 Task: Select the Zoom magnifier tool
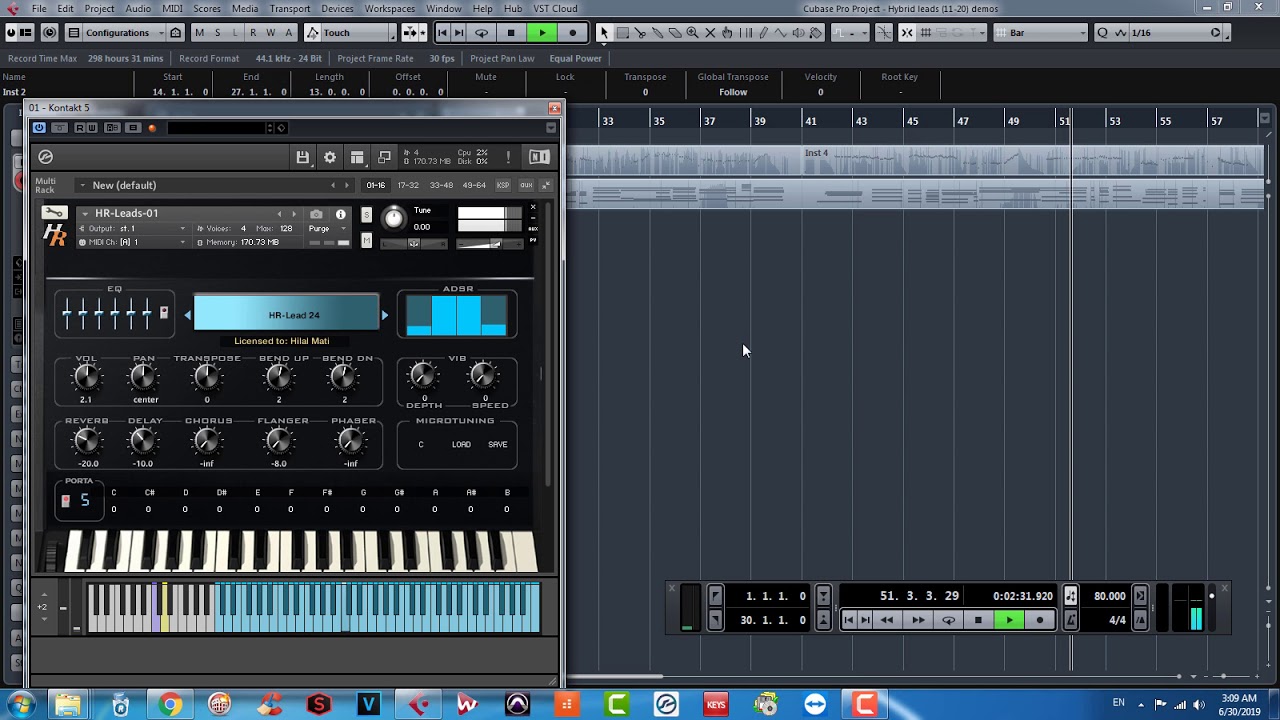[x=692, y=33]
